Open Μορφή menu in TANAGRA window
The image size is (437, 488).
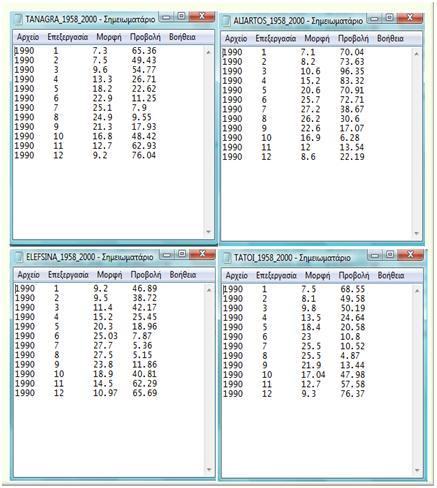point(109,37)
